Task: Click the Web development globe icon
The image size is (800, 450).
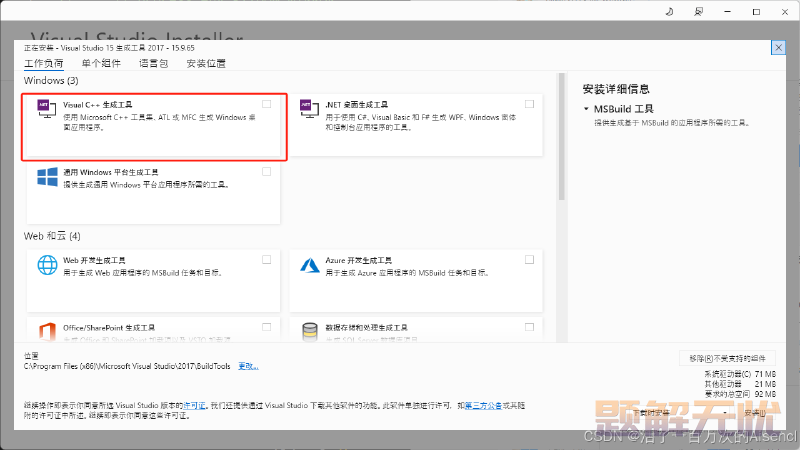Action: tap(47, 265)
